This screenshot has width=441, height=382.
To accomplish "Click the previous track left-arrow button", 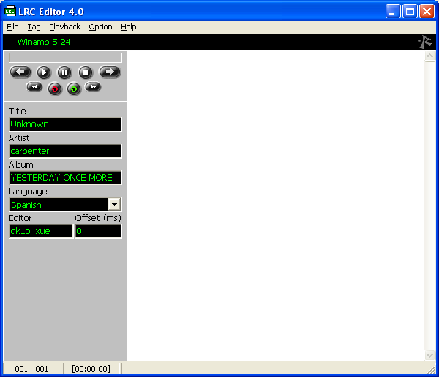I will (20, 72).
